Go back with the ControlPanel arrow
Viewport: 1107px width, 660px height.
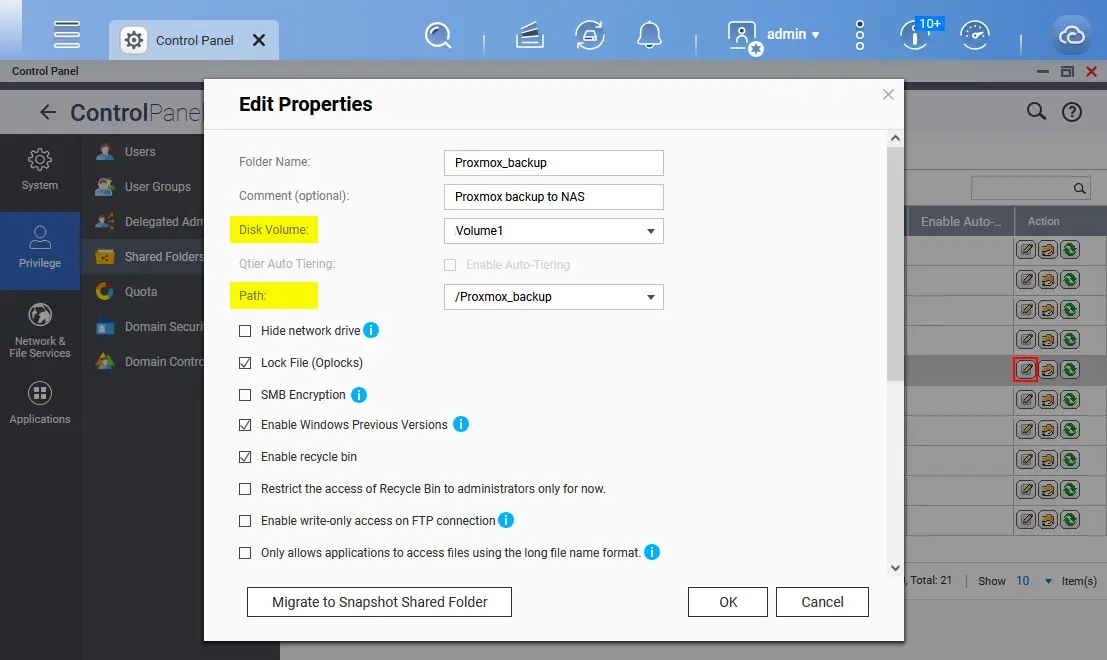(47, 112)
